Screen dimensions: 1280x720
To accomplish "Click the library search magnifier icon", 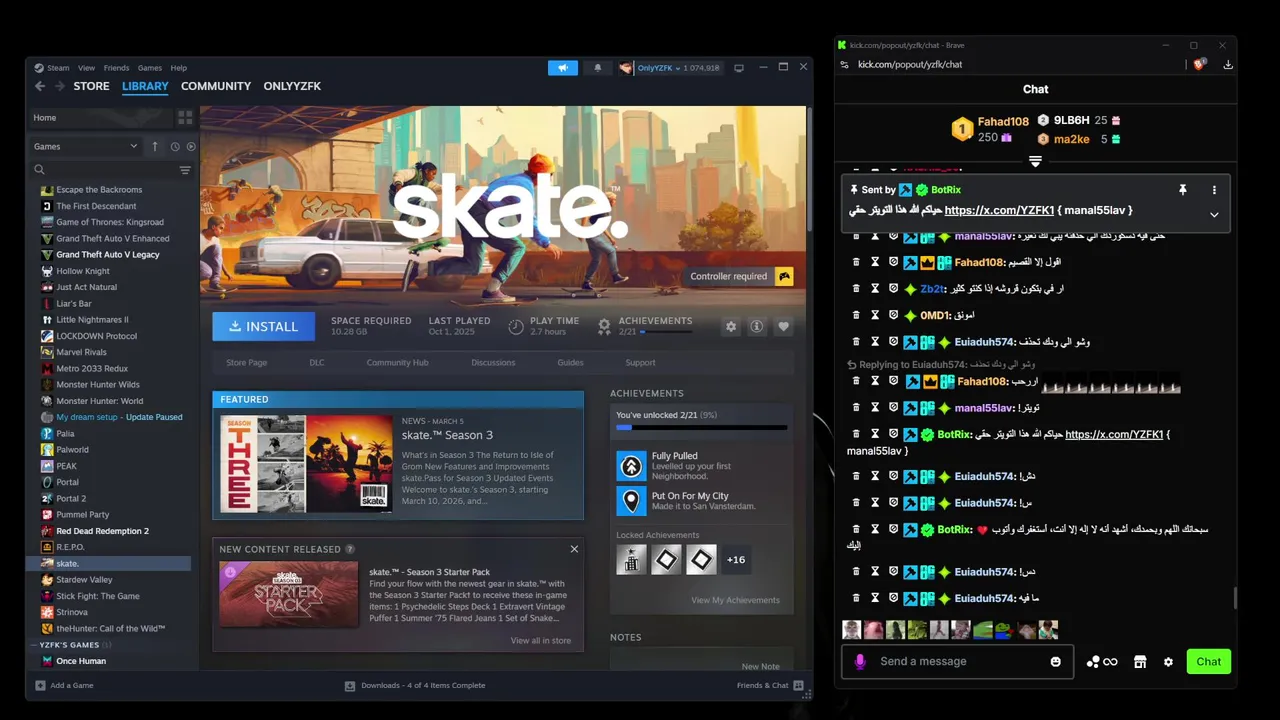I will (x=40, y=170).
